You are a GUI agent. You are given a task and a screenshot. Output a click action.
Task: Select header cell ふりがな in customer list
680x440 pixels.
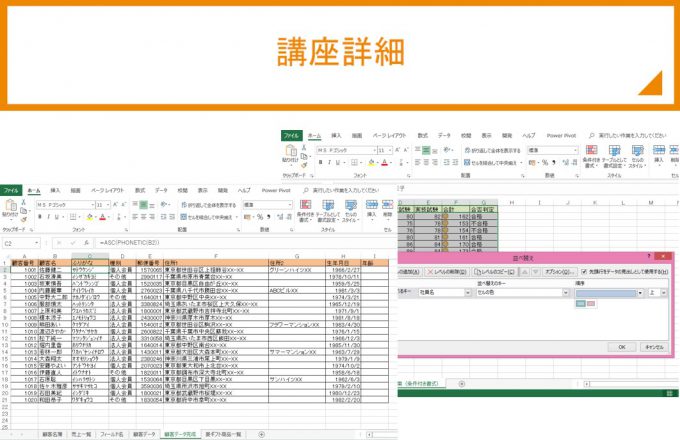pyautogui.click(x=90, y=263)
